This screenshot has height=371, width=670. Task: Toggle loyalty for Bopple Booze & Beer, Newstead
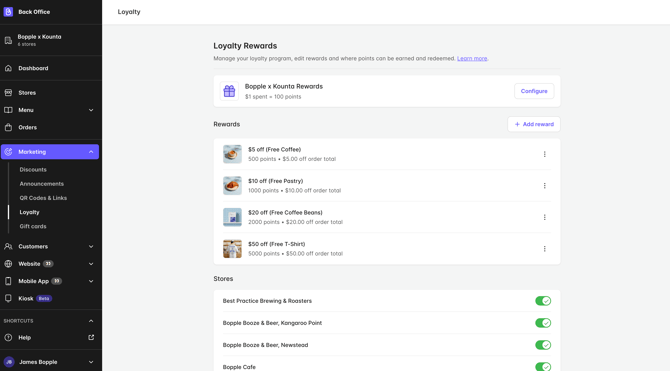pos(543,345)
